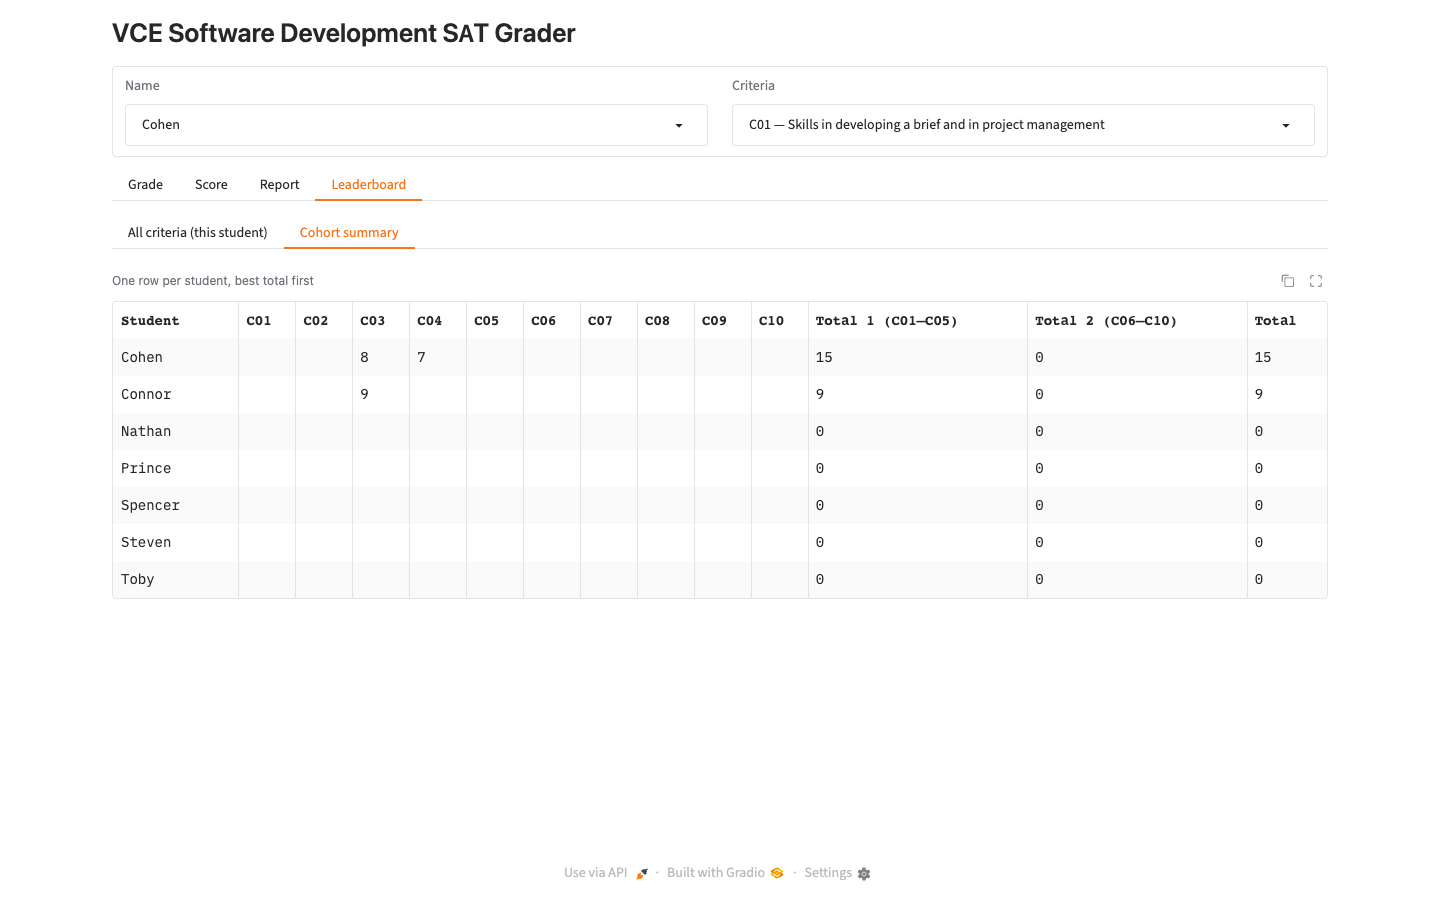This screenshot has width=1440, height=900.
Task: Open the Criteria dropdown showing C01
Action: point(1023,125)
